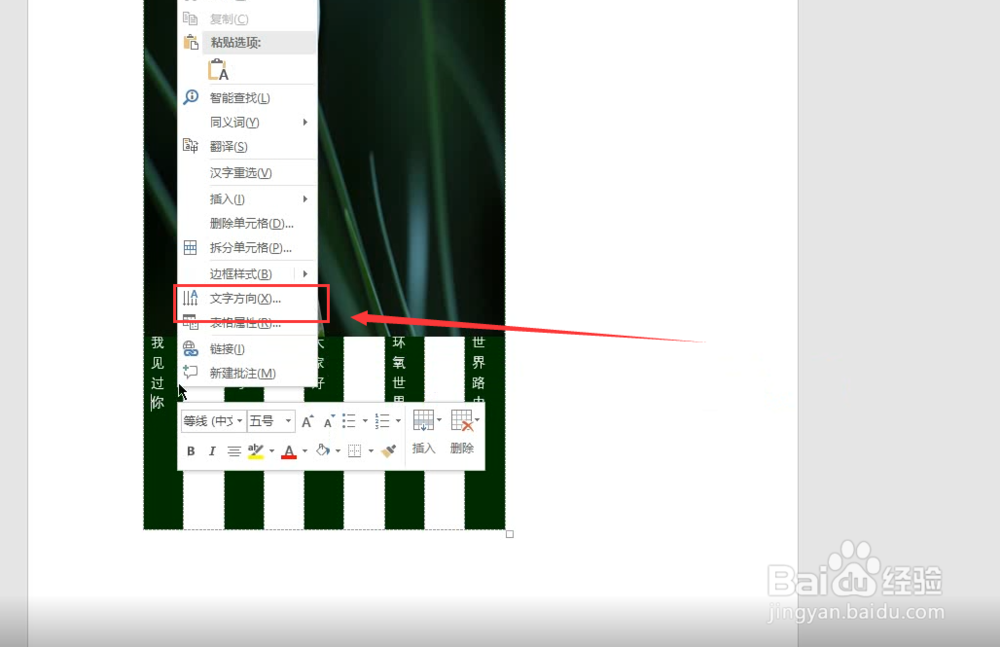Click the insert table rows icon
The width and height of the screenshot is (1000, 647).
point(423,420)
